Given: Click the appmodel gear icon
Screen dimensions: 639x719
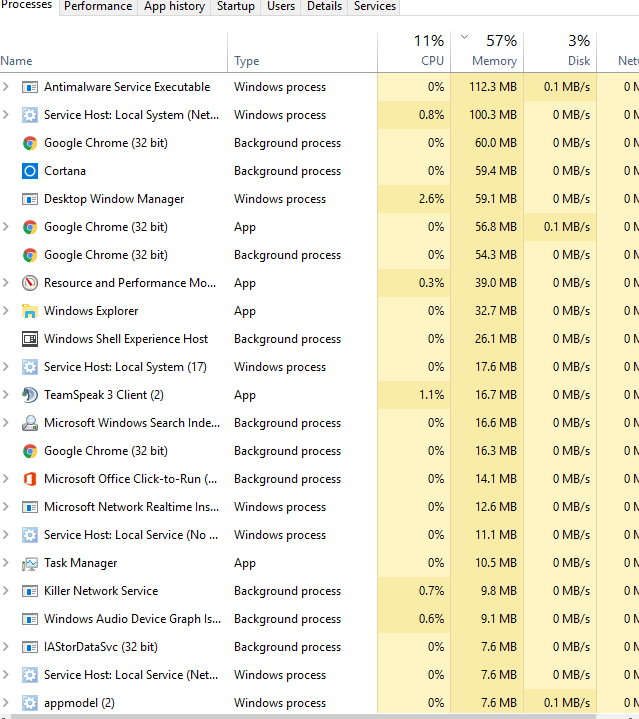Looking at the screenshot, I should 30,702.
